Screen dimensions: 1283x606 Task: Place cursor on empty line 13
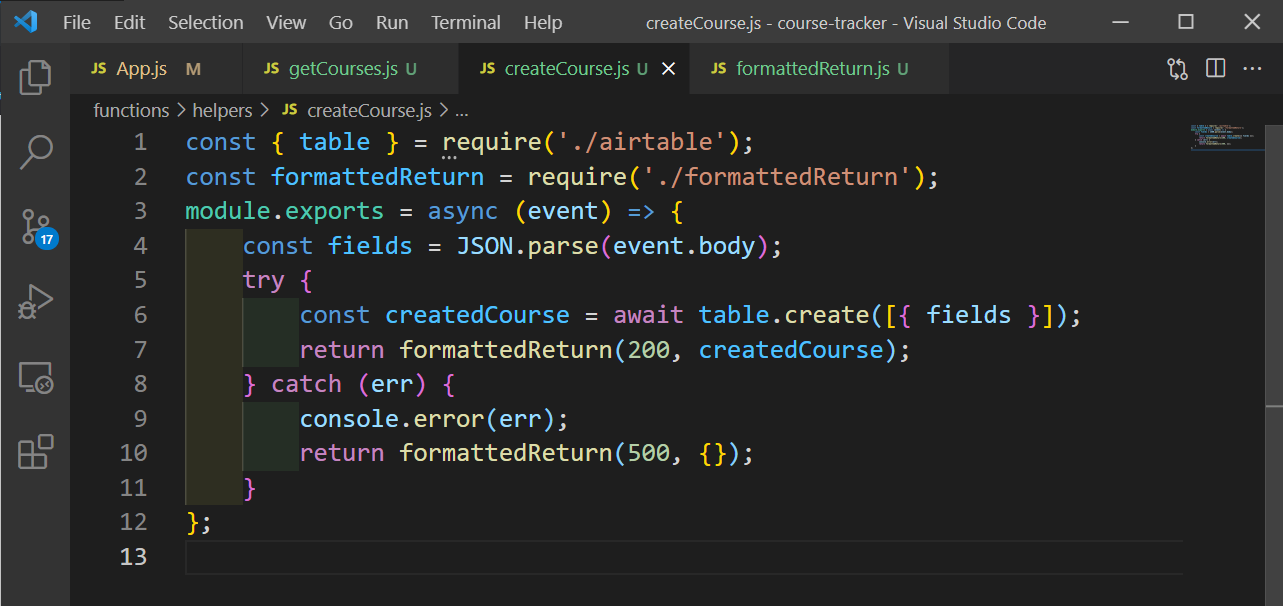pyautogui.click(x=684, y=556)
